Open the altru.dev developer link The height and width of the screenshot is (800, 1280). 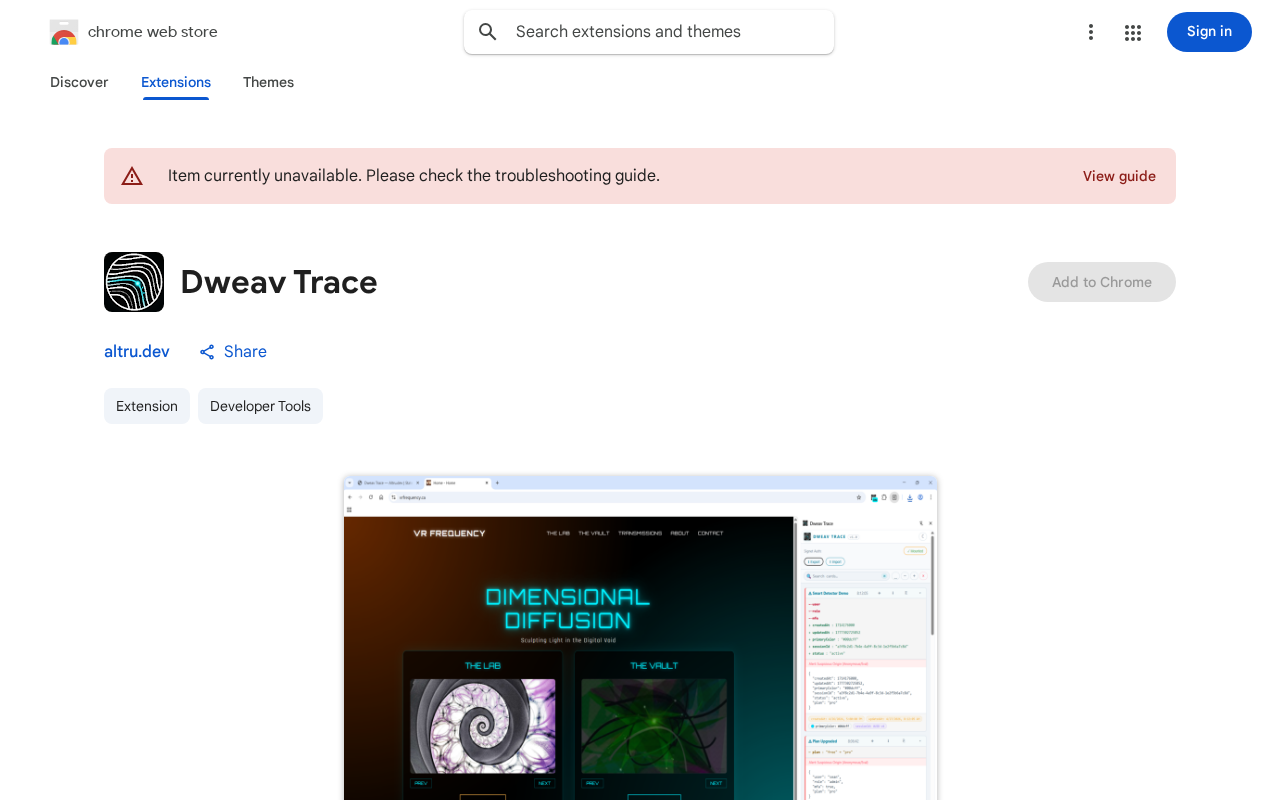click(137, 352)
